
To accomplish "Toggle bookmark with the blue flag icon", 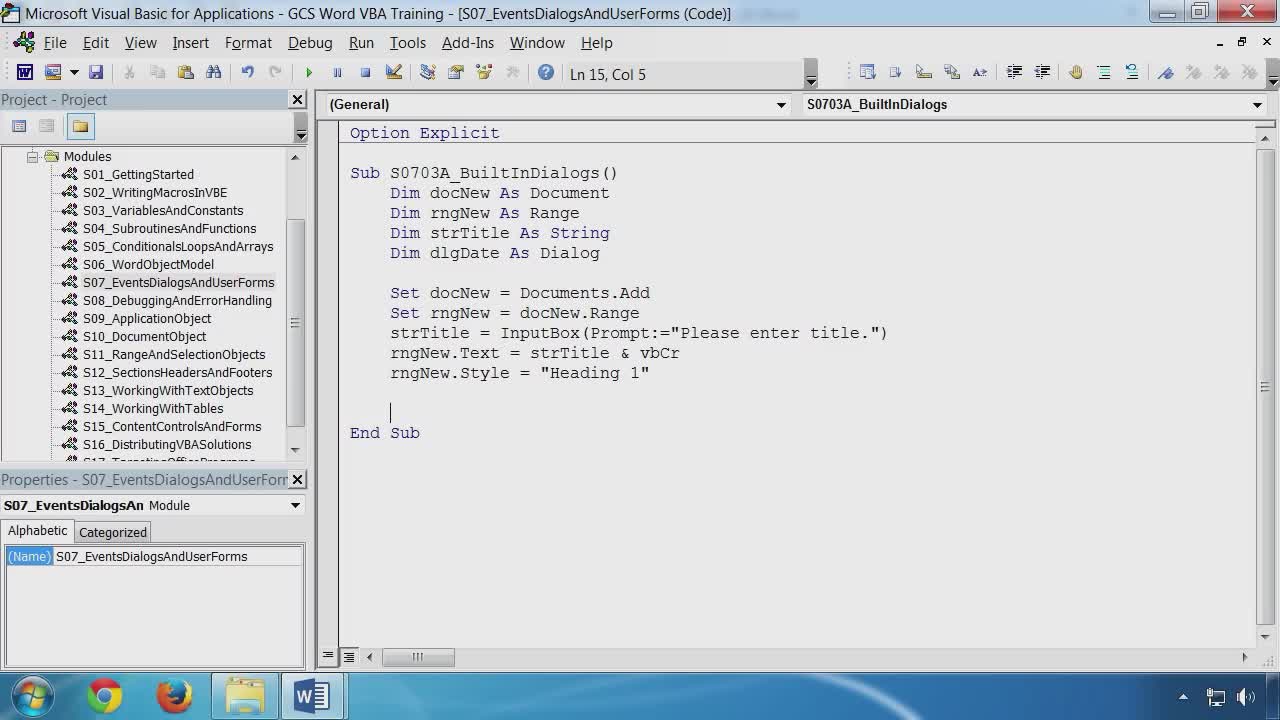I will (x=1166, y=72).
